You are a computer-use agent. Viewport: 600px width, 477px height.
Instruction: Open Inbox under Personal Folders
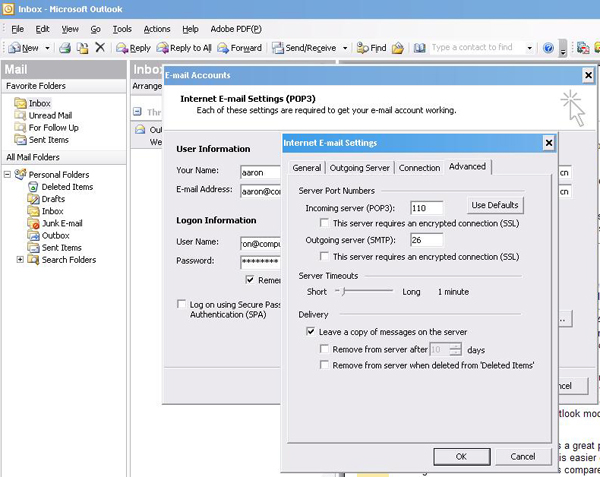52,211
